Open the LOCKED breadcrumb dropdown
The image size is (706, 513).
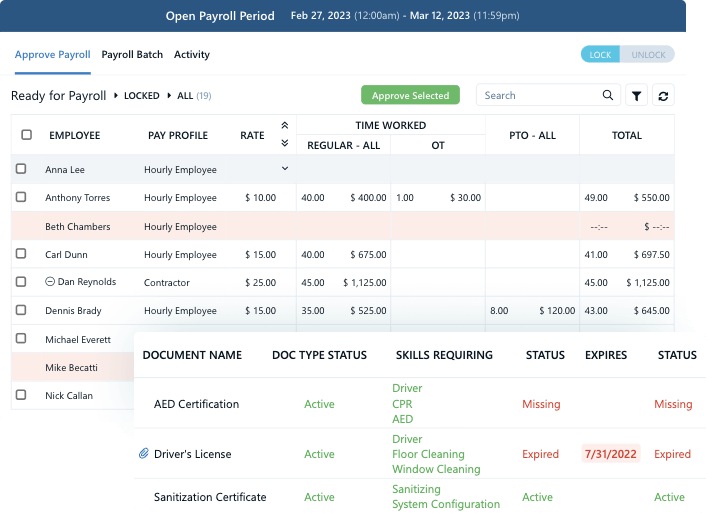click(x=141, y=96)
